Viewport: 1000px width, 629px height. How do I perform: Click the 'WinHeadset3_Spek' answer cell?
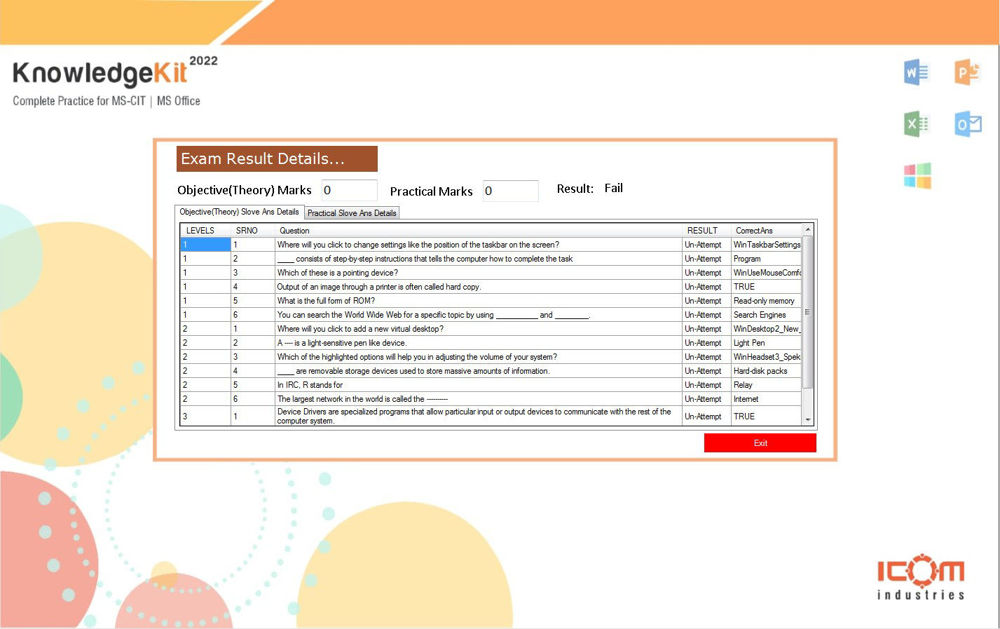click(x=766, y=357)
